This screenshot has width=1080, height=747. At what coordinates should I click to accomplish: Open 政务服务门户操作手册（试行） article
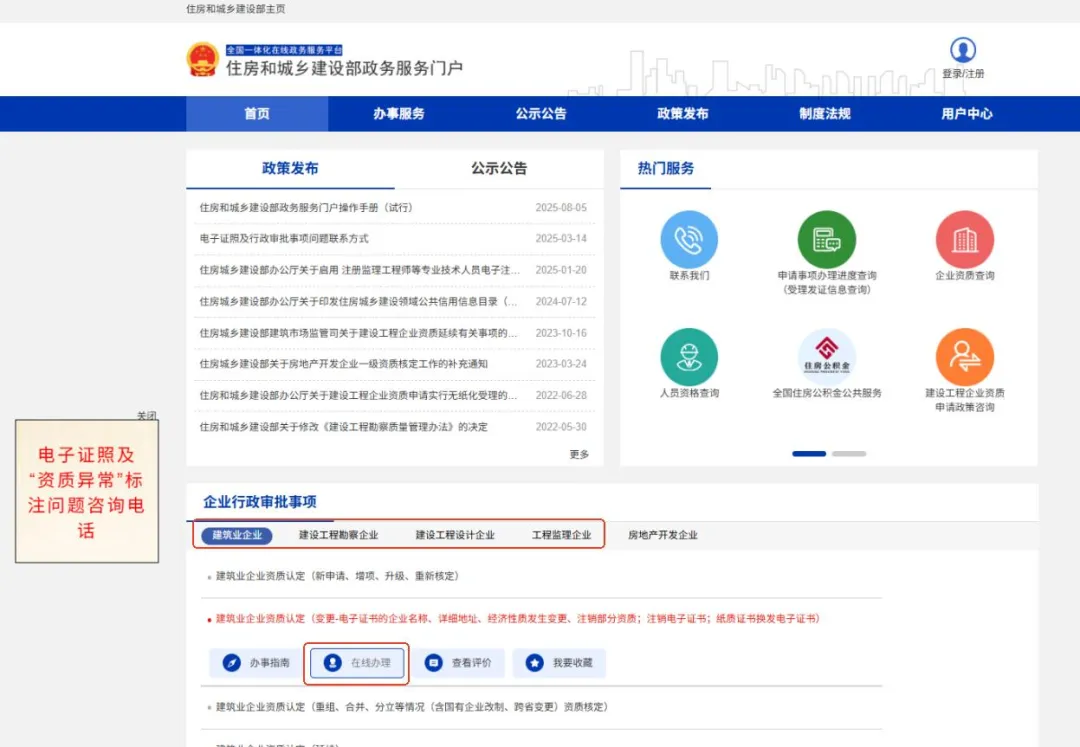coord(306,207)
